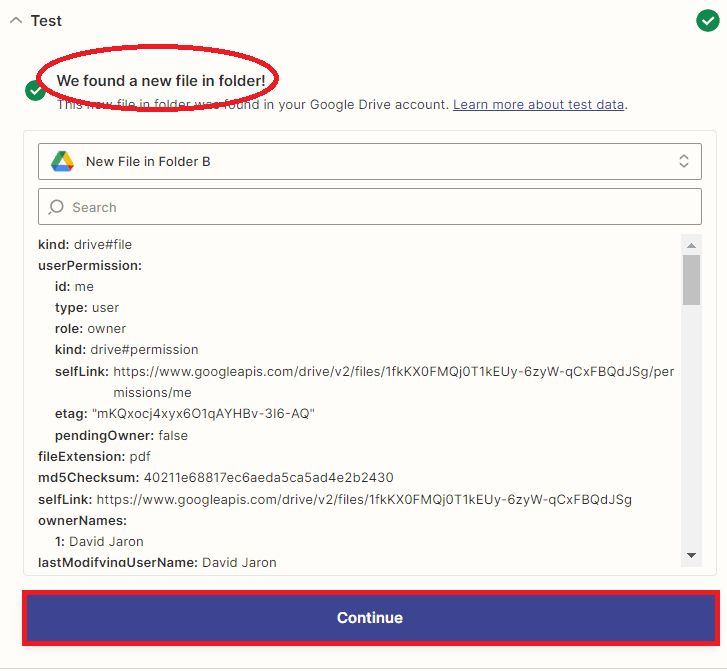Click green checkmark beside Test header

707,20
